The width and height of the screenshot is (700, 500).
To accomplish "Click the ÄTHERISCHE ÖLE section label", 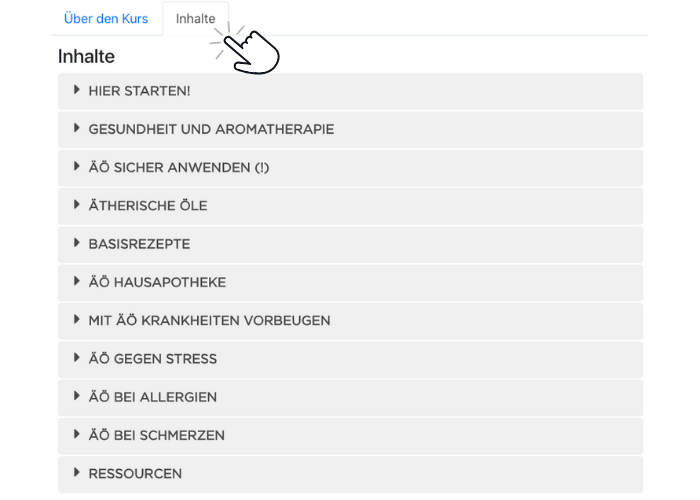I will tap(148, 206).
